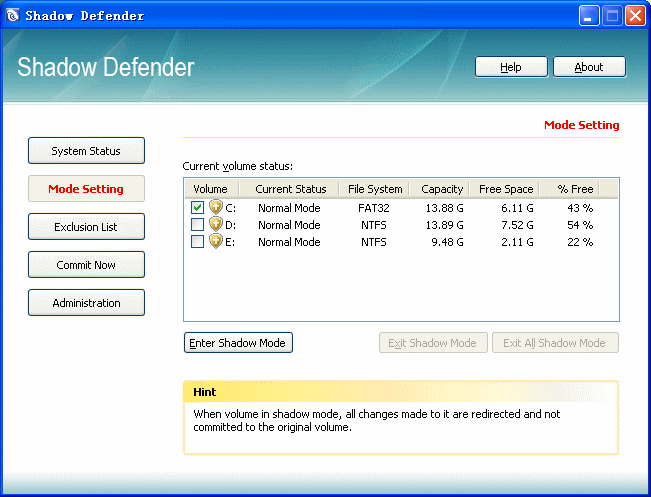Click the shield icon for volume C:
Viewport: 651px width, 497px height.
coord(216,207)
